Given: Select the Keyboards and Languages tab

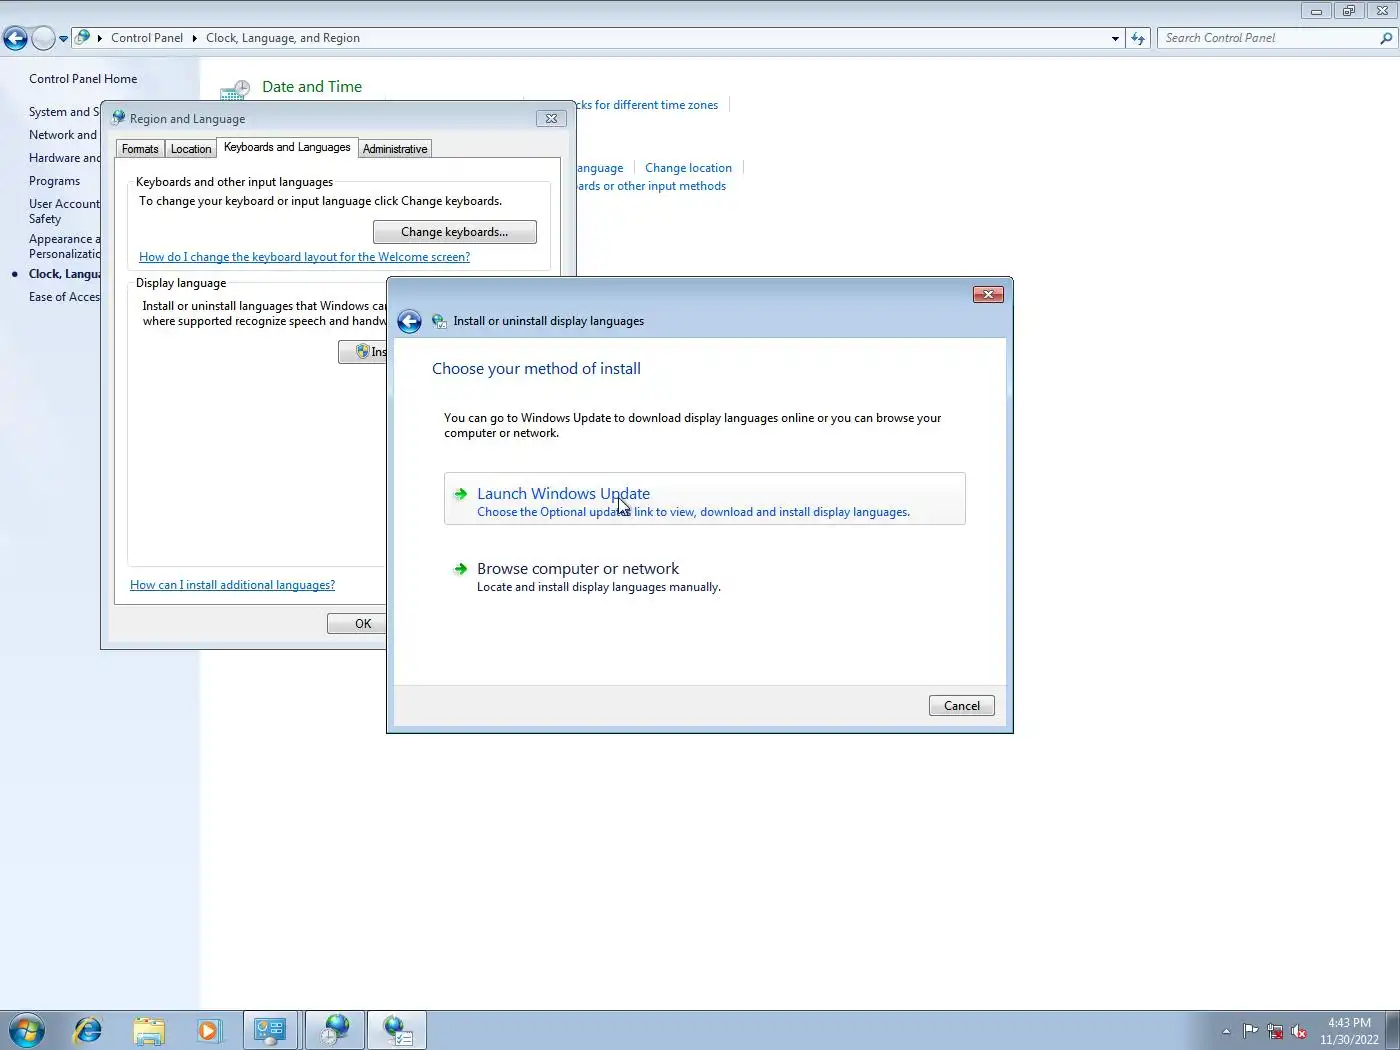Looking at the screenshot, I should pos(287,147).
